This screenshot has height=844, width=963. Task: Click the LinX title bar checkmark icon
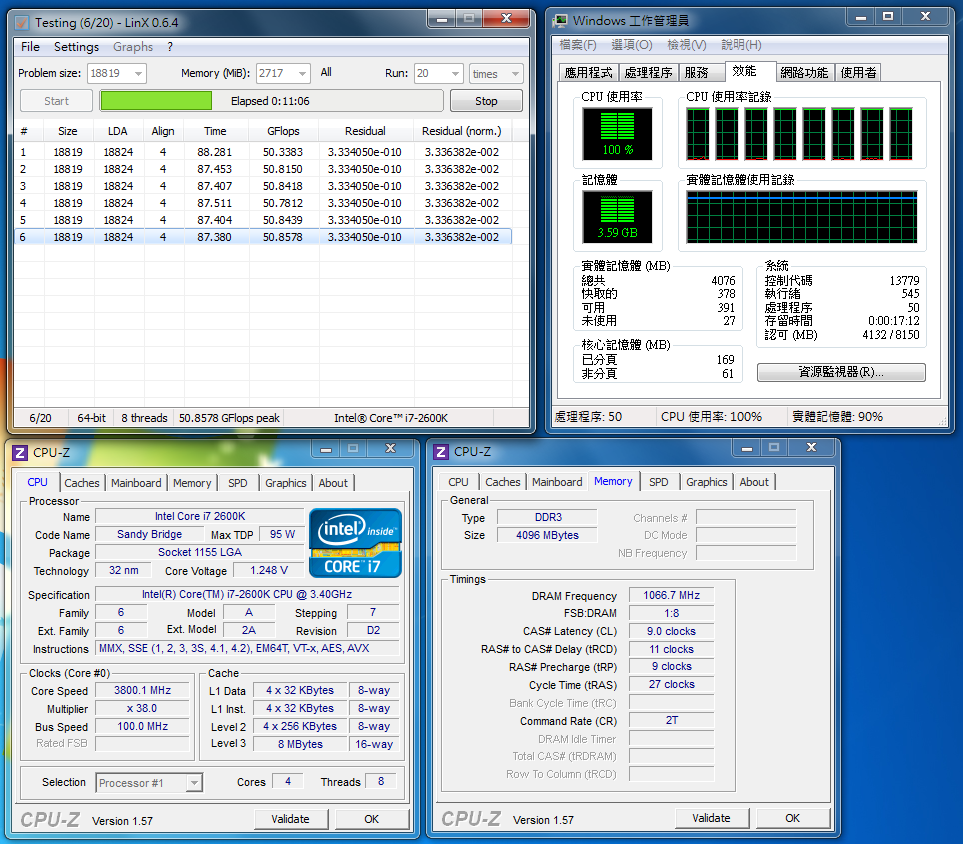click(21, 23)
